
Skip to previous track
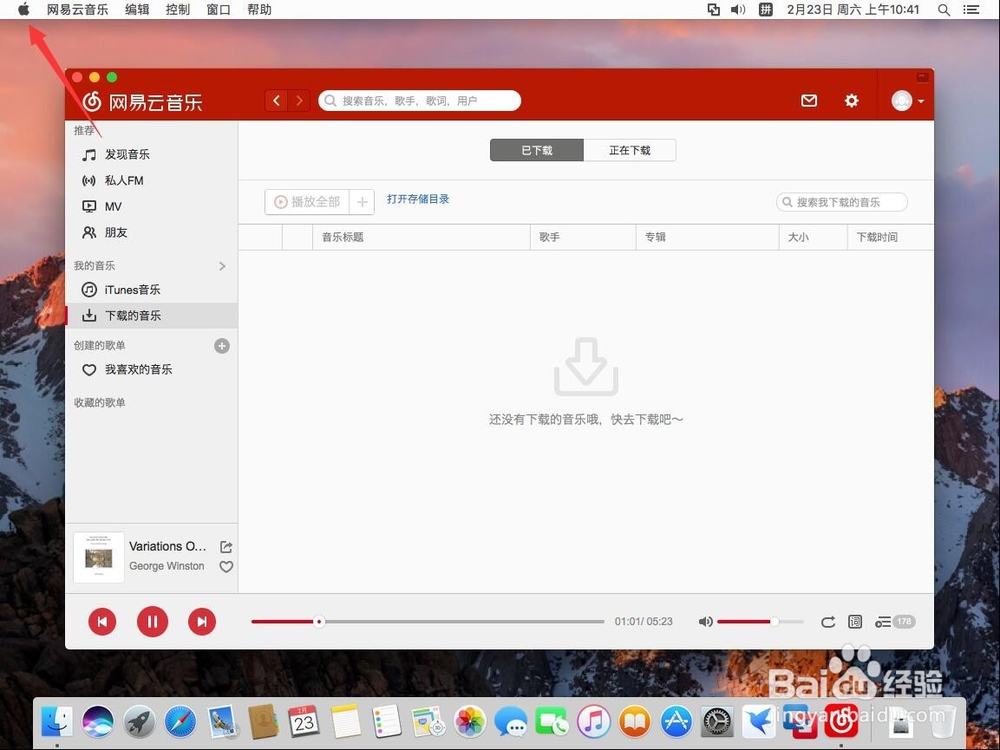102,622
